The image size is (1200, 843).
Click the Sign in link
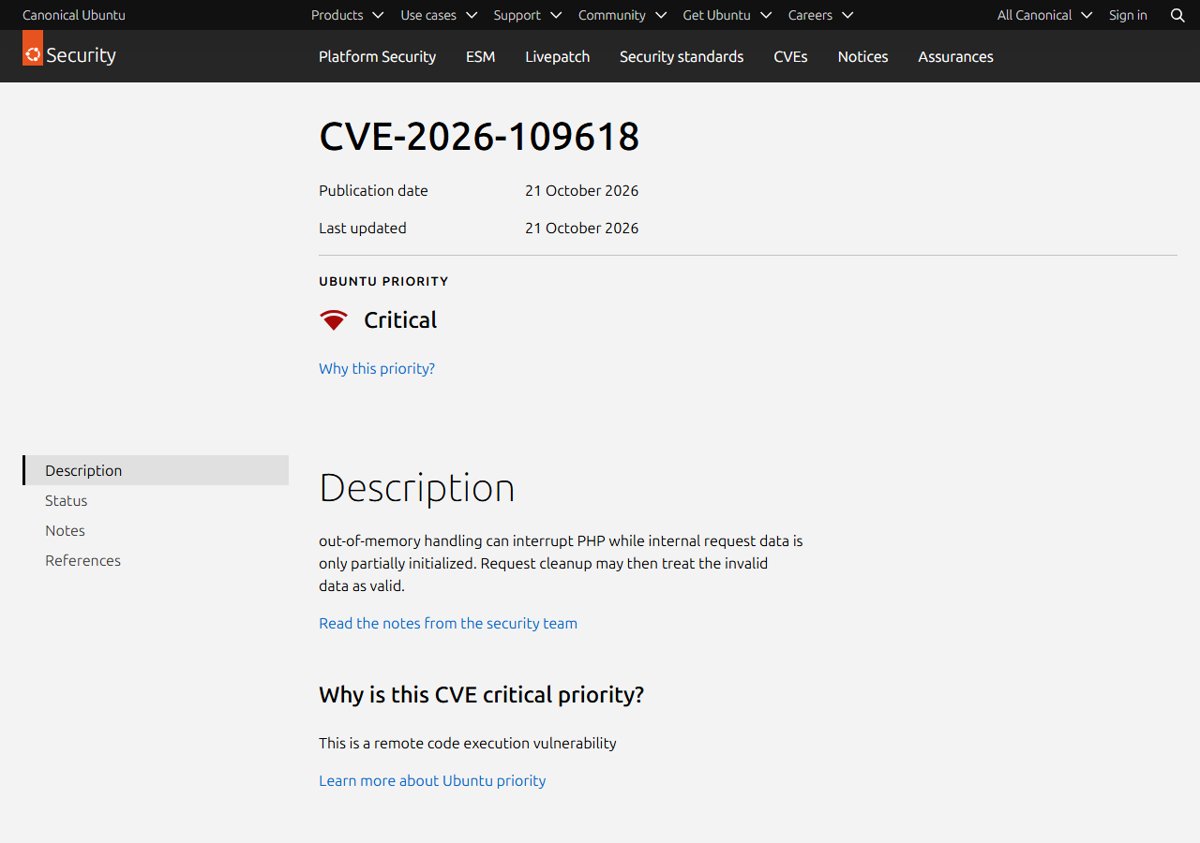point(1128,15)
